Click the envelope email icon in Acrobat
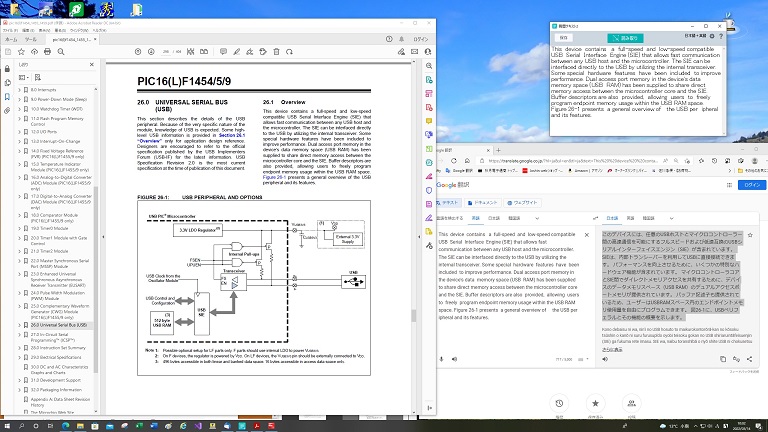 pos(414,51)
